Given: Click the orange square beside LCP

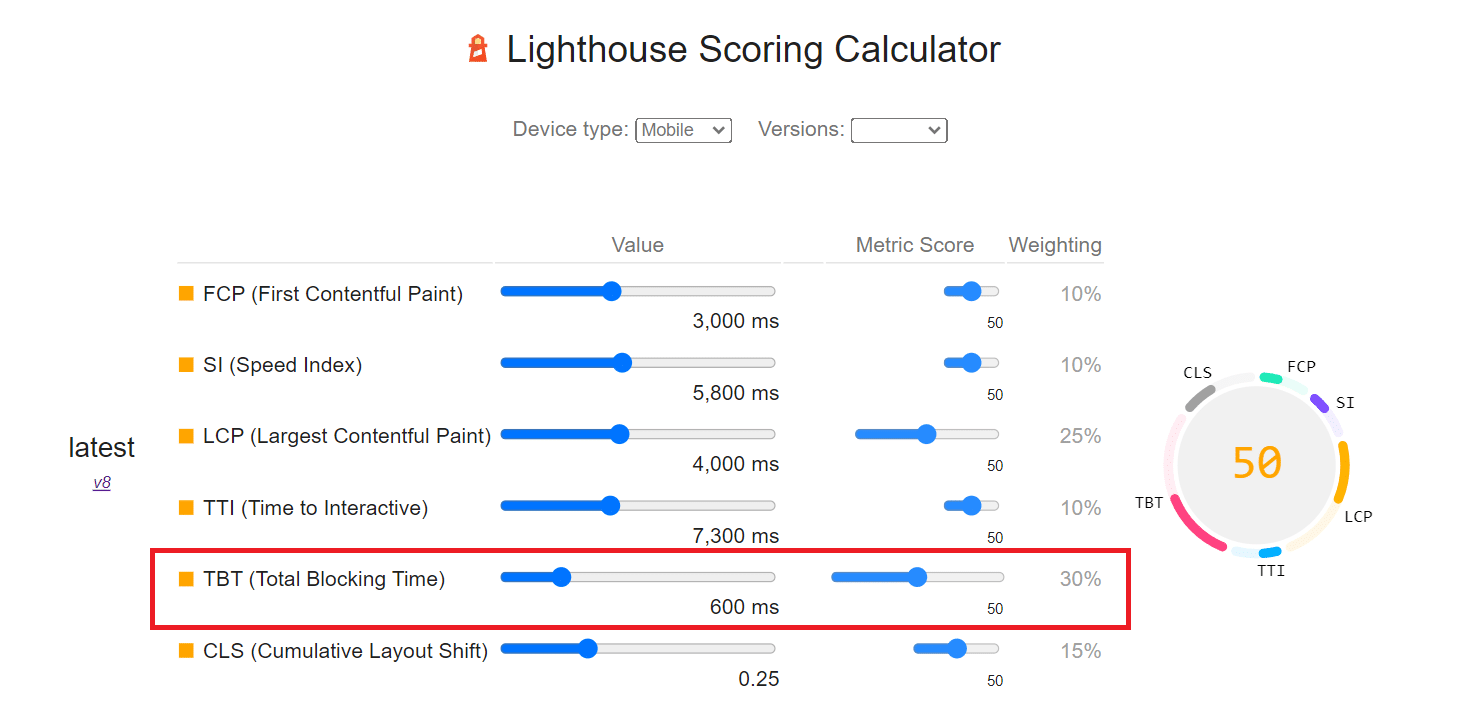Looking at the screenshot, I should pyautogui.click(x=185, y=436).
